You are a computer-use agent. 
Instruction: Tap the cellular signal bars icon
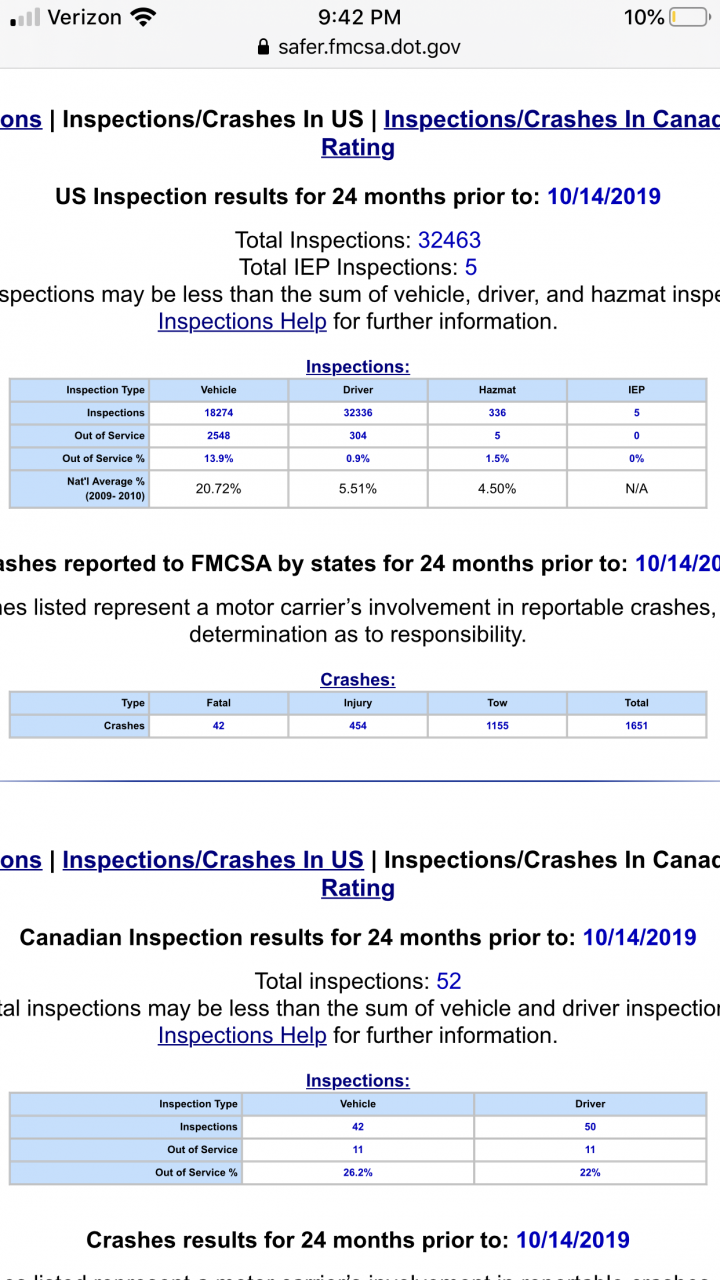click(24, 17)
